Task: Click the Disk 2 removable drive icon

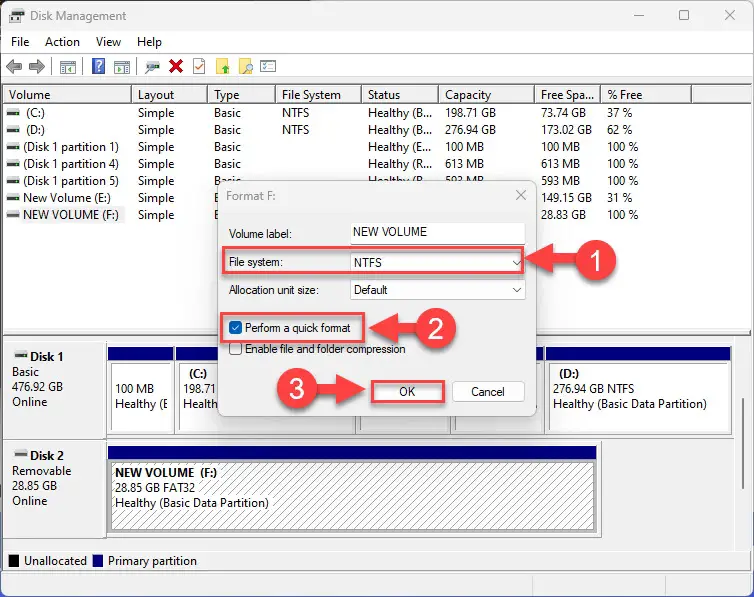Action: coord(21,454)
